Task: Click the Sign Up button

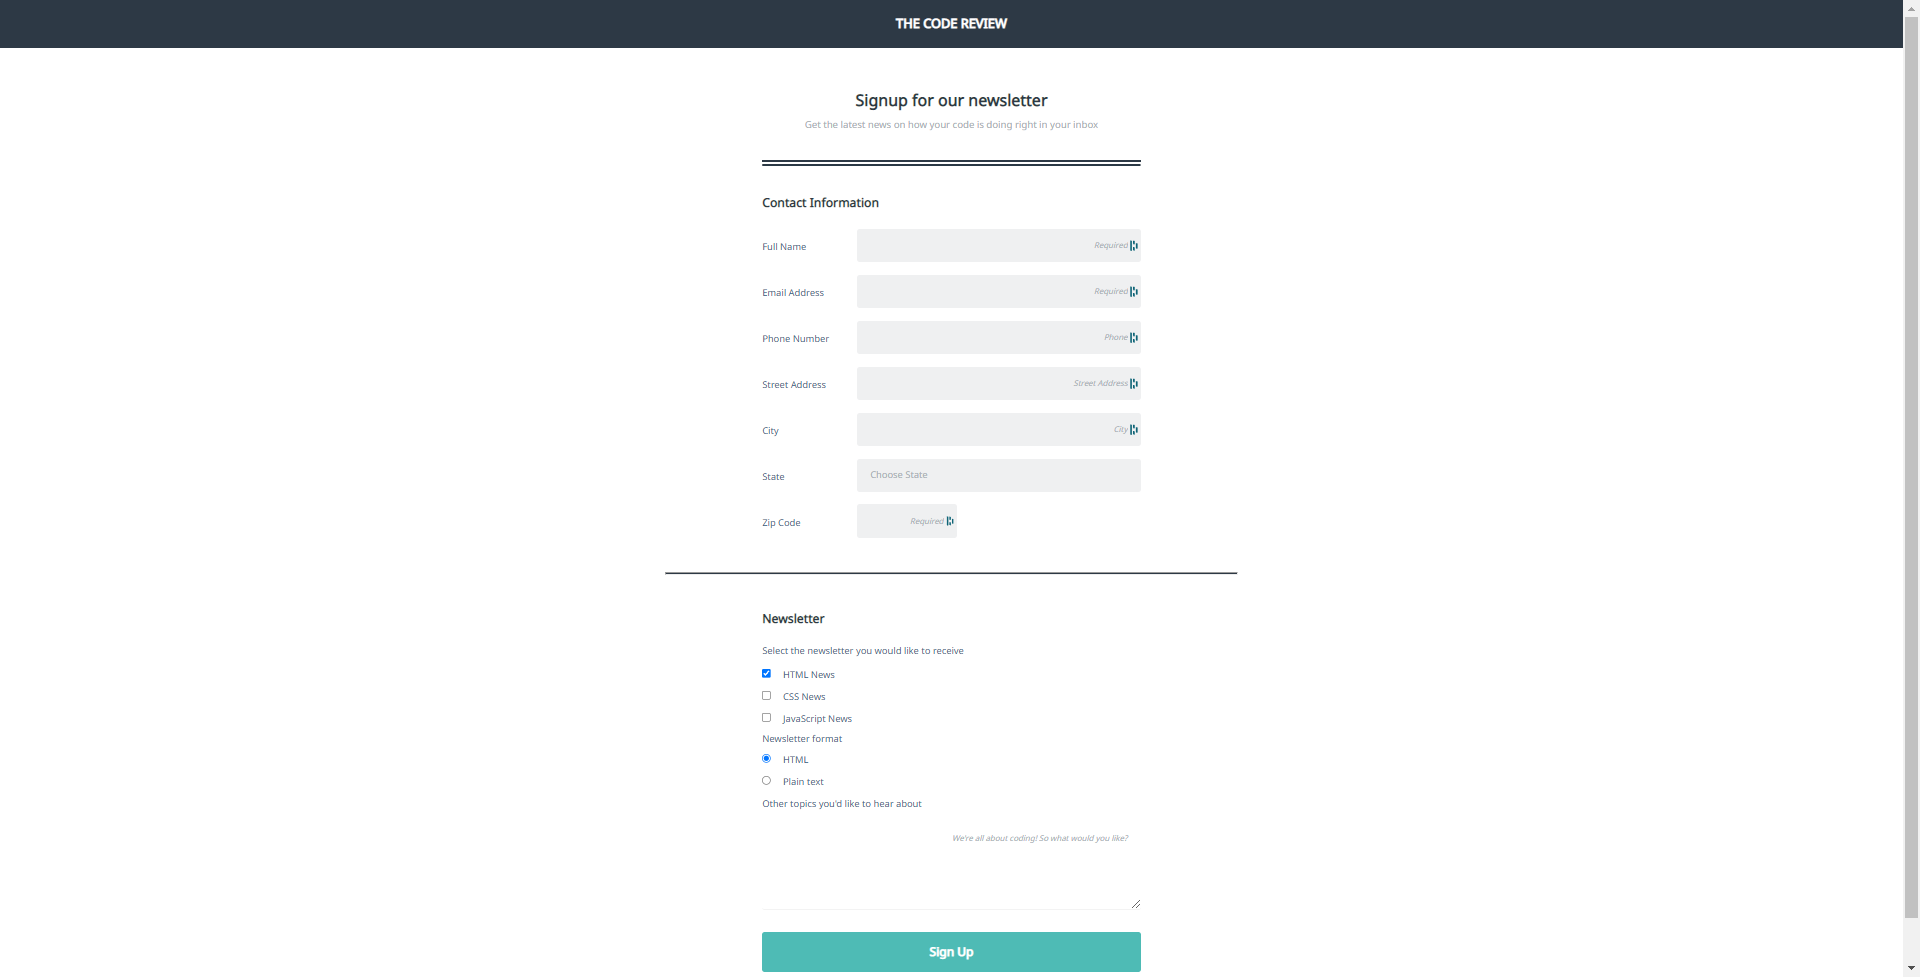Action: [x=950, y=951]
